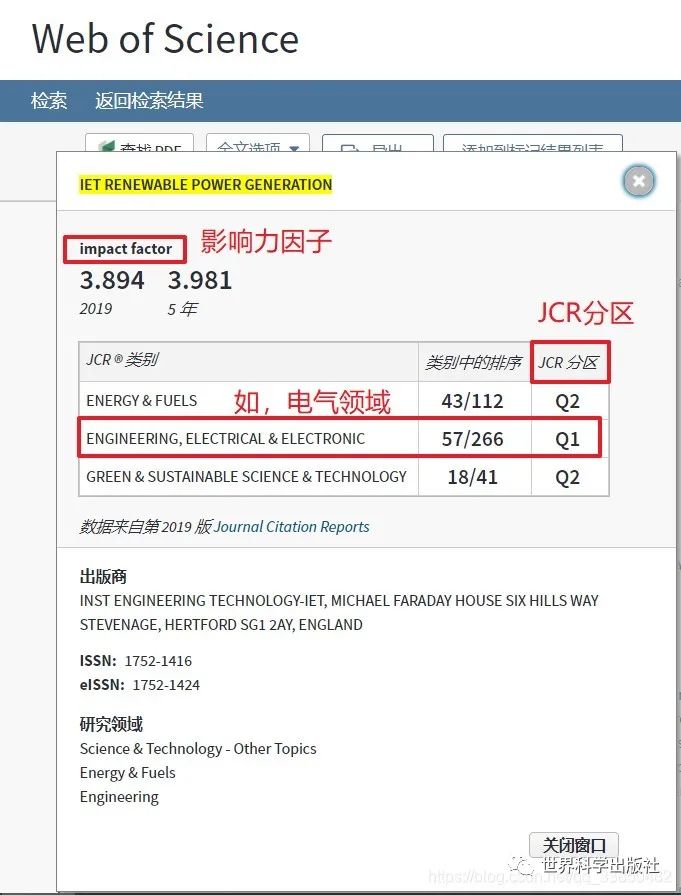This screenshot has width=681, height=895.
Task: Click the 添加到标记结果列表 button
Action: pyautogui.click(x=532, y=143)
